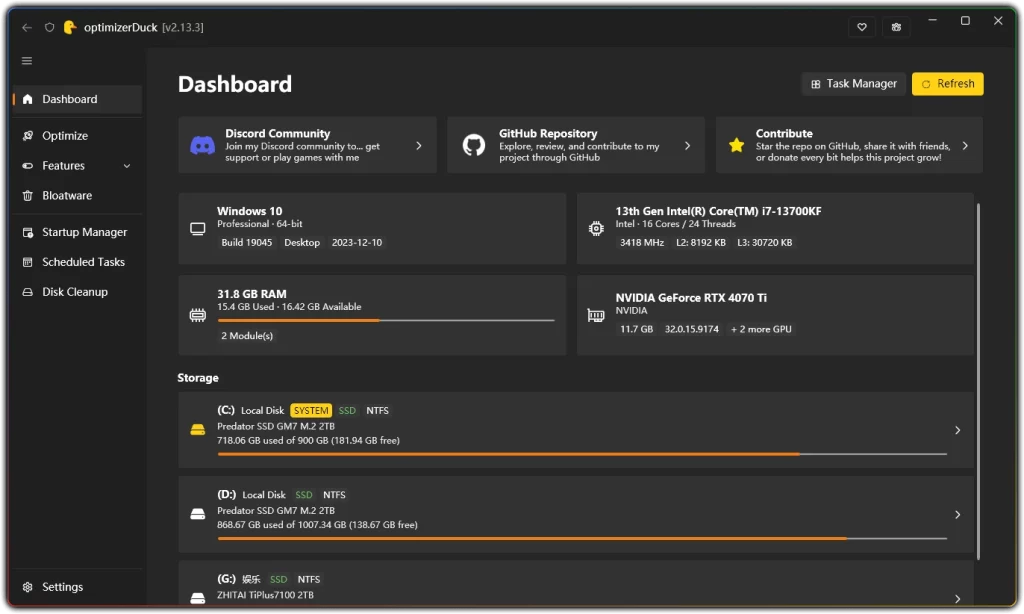Image resolution: width=1024 pixels, height=614 pixels.
Task: Click the '+ 2 more GPU' tag
Action: tap(761, 329)
